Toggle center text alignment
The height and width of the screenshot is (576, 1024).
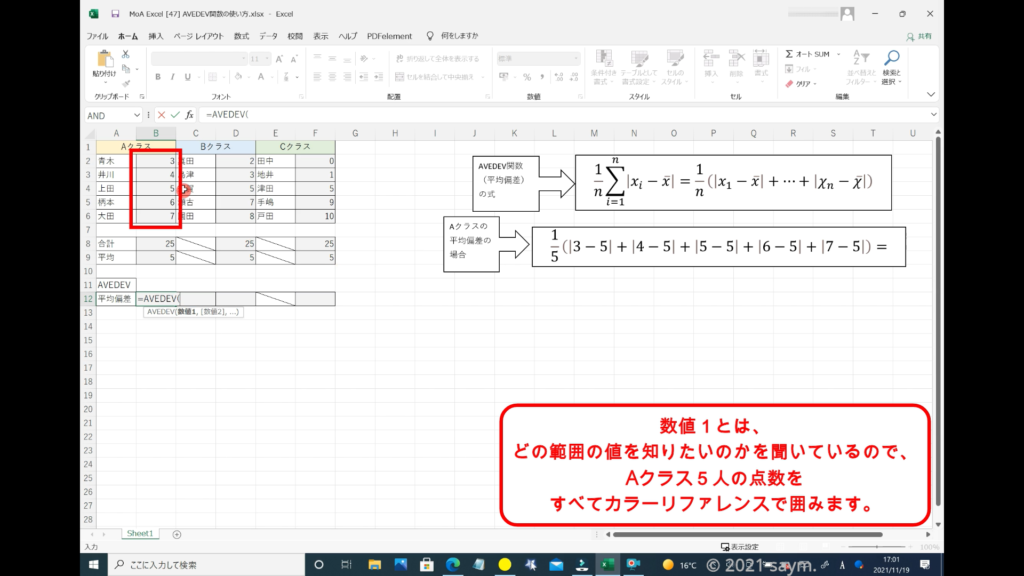click(x=332, y=77)
